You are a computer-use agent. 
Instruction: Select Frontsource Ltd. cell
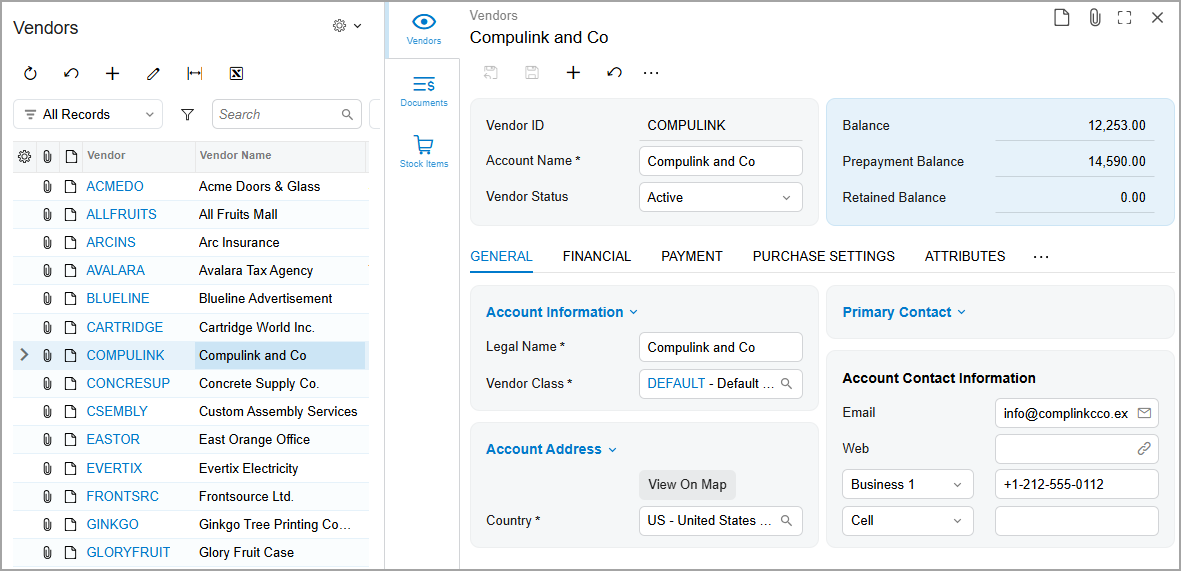tap(280, 496)
